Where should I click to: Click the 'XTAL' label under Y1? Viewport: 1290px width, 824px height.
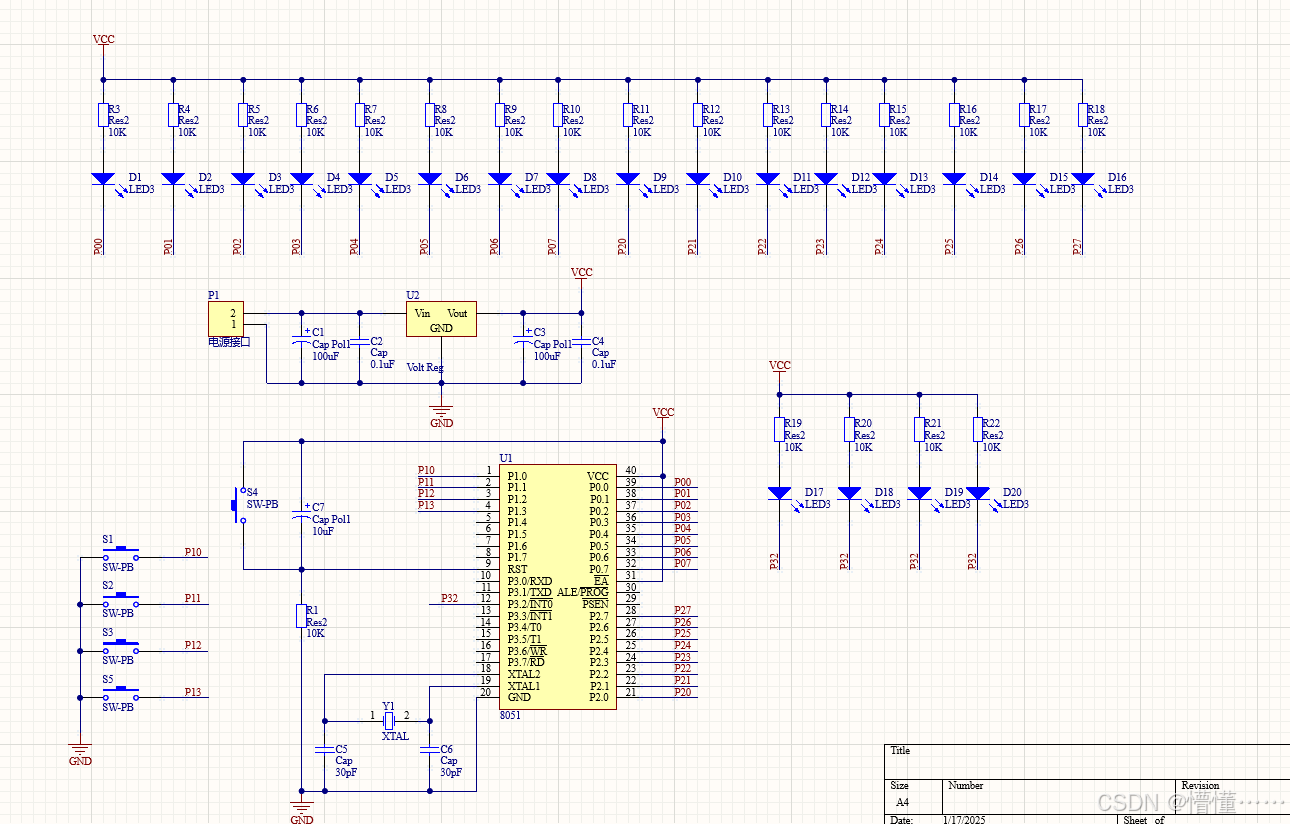pyautogui.click(x=395, y=736)
